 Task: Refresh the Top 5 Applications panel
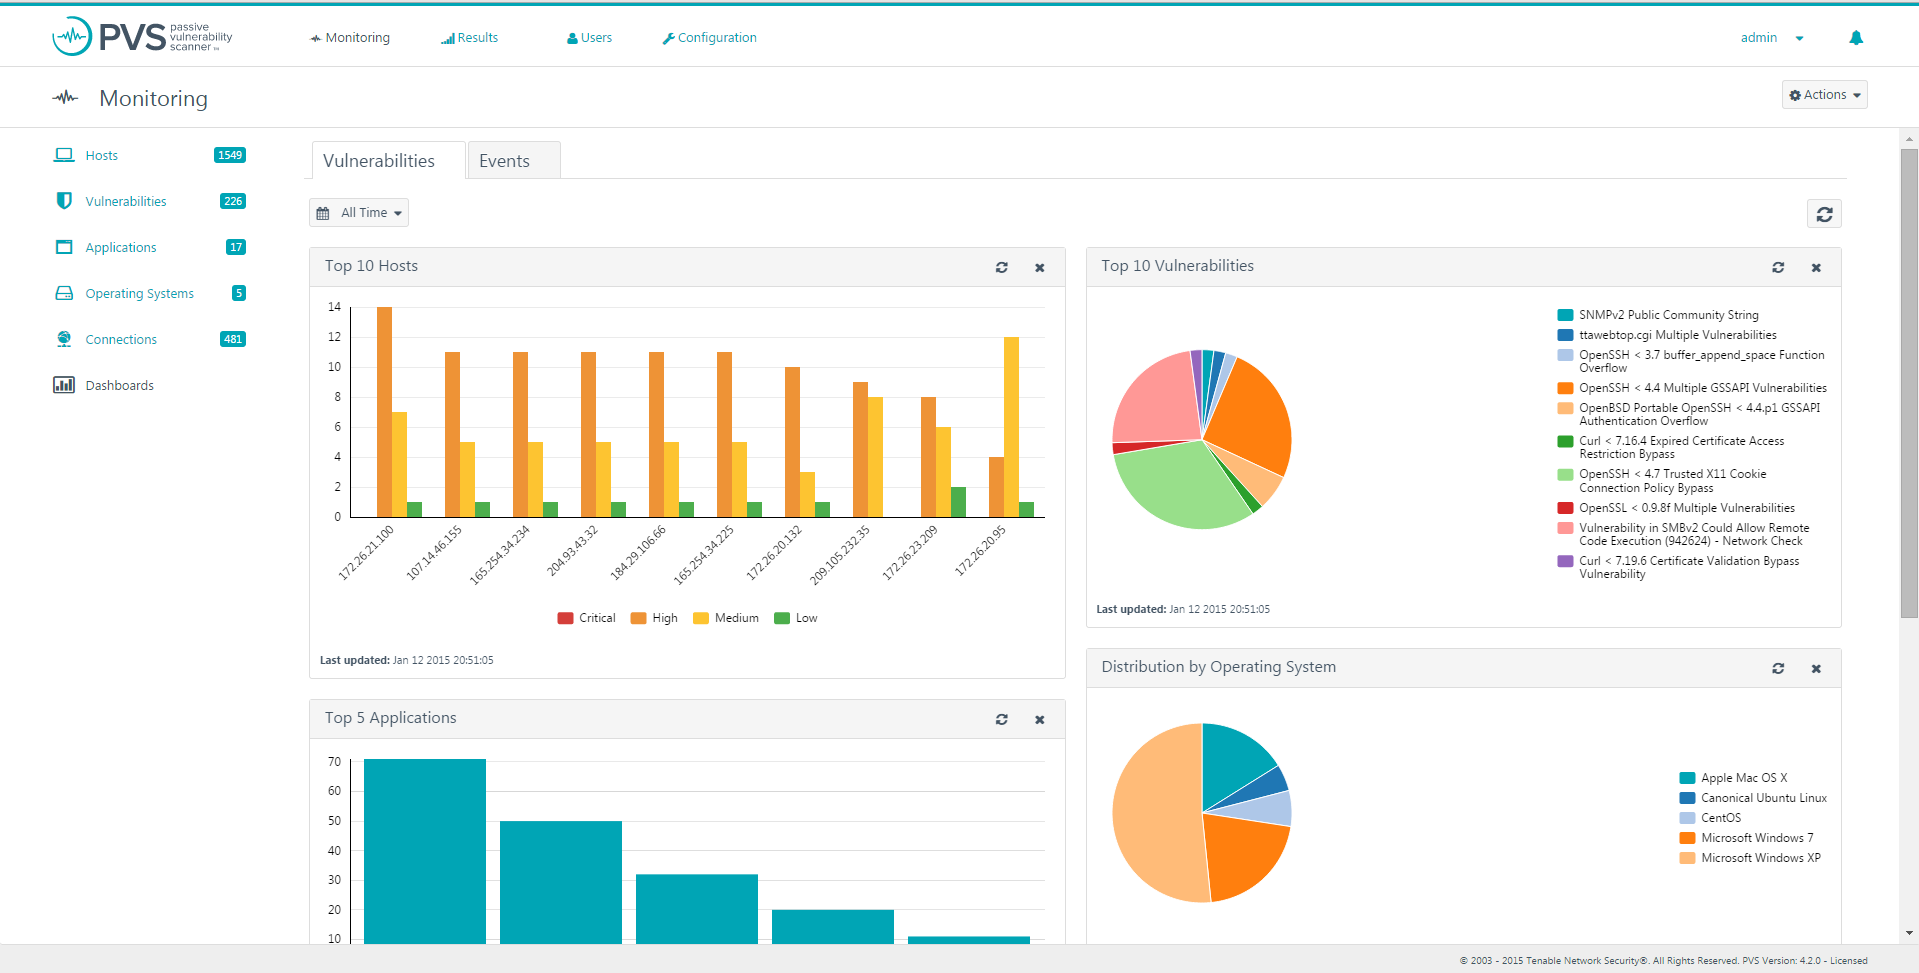pos(1001,719)
